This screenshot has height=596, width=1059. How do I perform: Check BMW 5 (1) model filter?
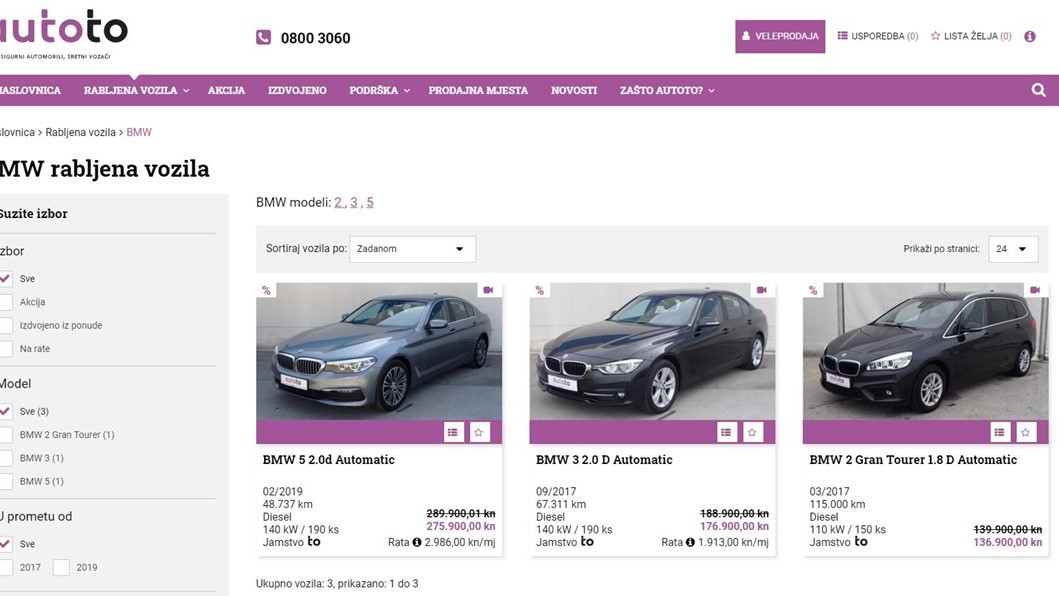[5, 481]
